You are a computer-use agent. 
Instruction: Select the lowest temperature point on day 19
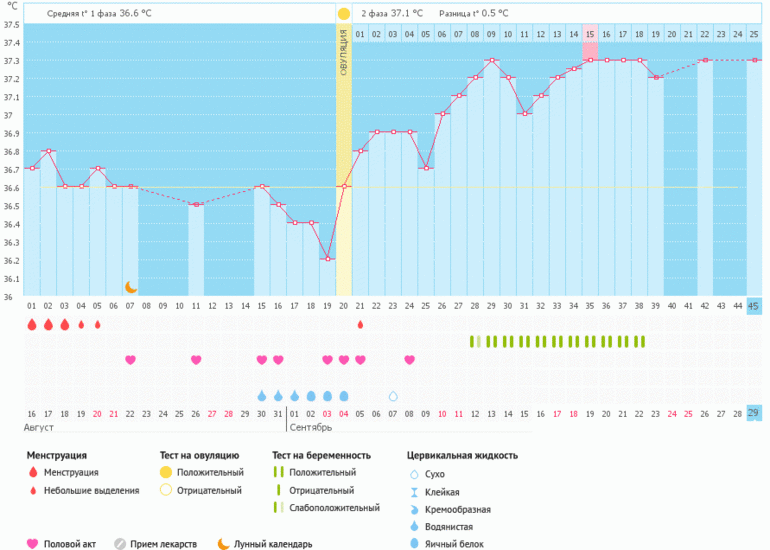pyautogui.click(x=327, y=259)
